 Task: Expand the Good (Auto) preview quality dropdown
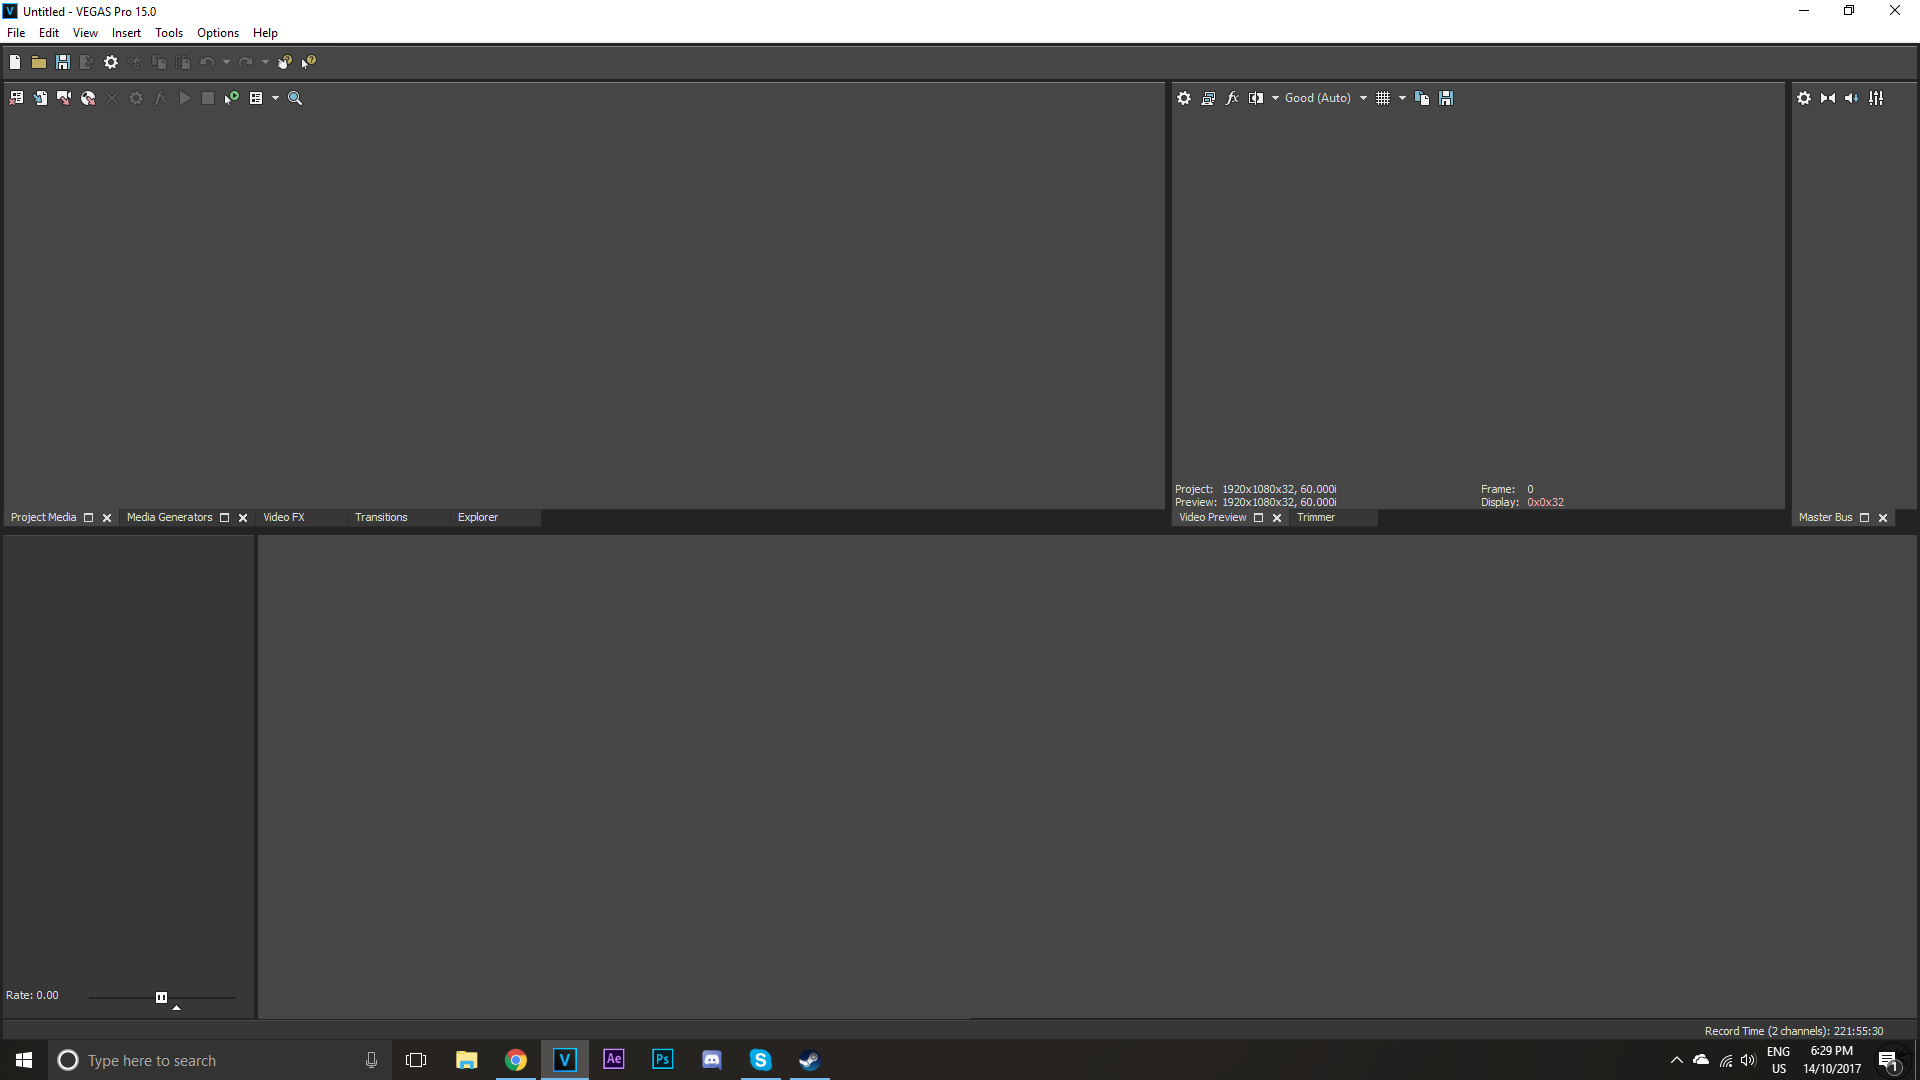1363,98
